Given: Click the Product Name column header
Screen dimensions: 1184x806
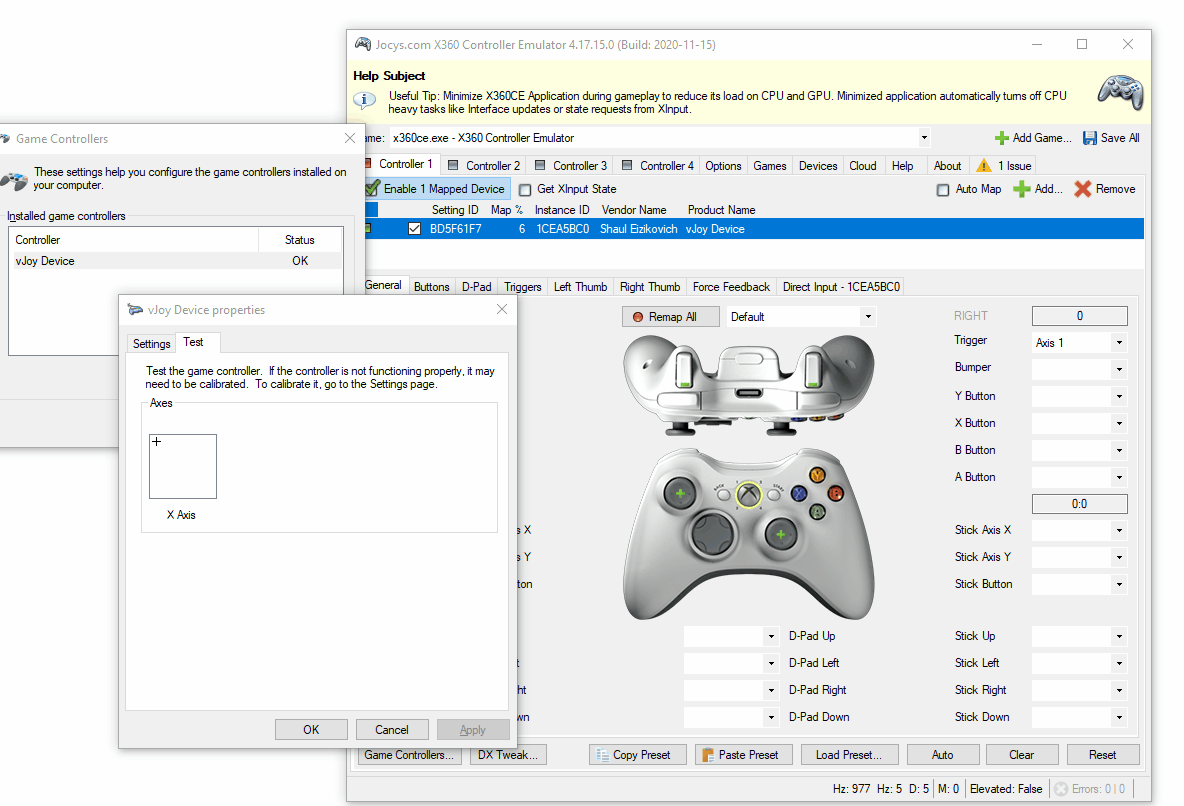Looking at the screenshot, I should (721, 210).
